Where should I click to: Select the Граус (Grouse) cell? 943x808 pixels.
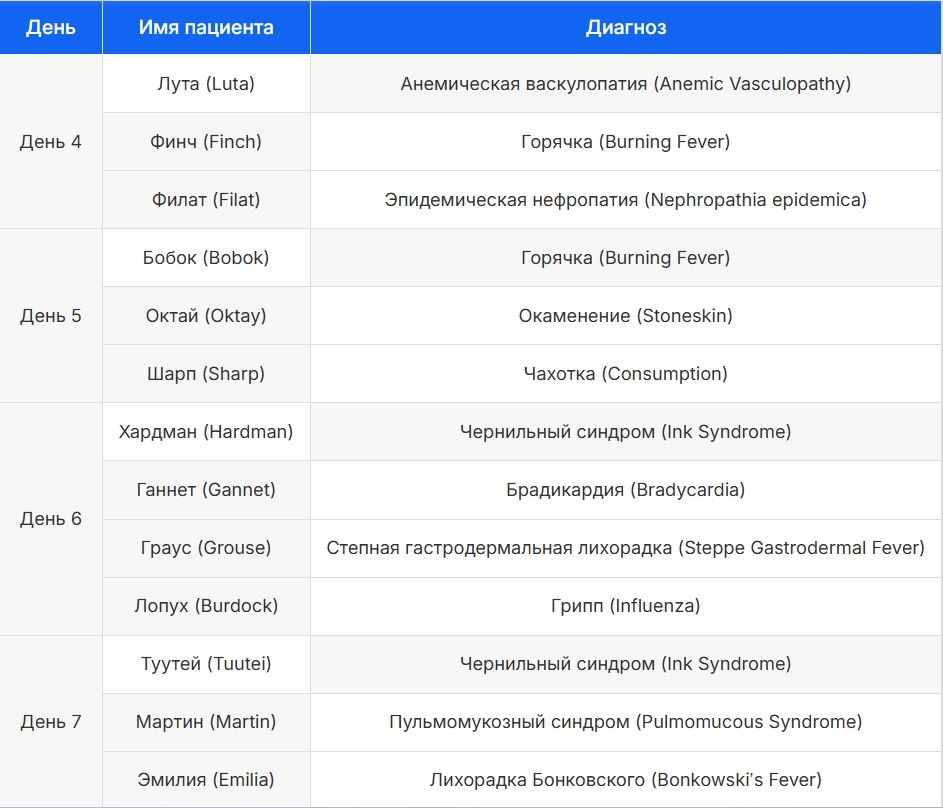coord(206,548)
